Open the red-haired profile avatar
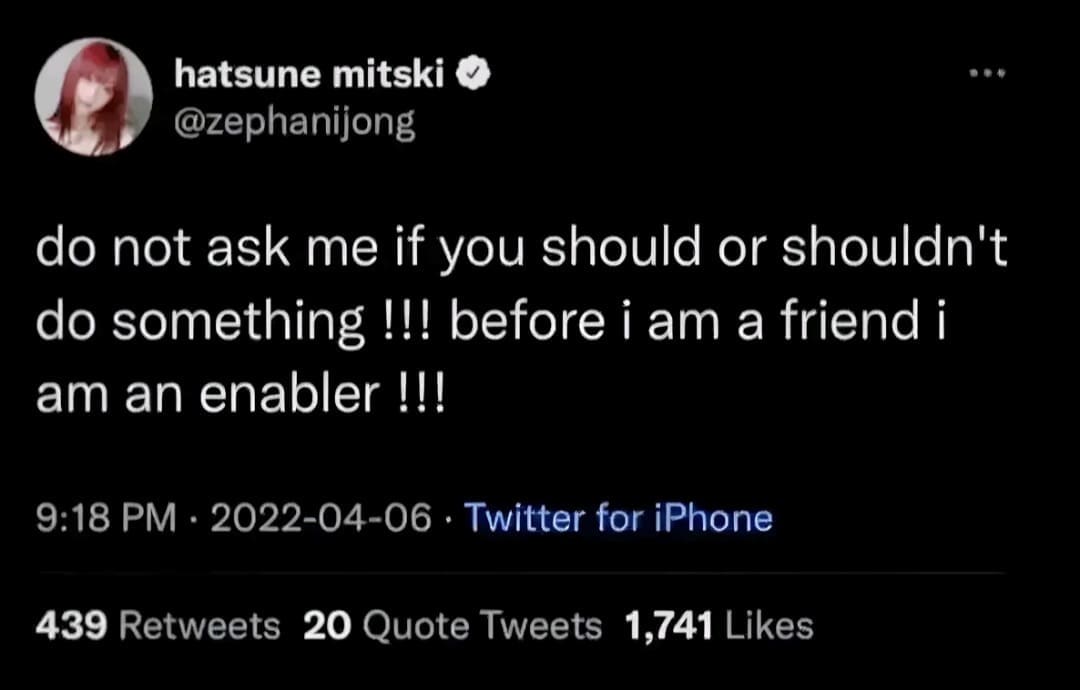Screen dimensions: 1080x690 pos(93,97)
